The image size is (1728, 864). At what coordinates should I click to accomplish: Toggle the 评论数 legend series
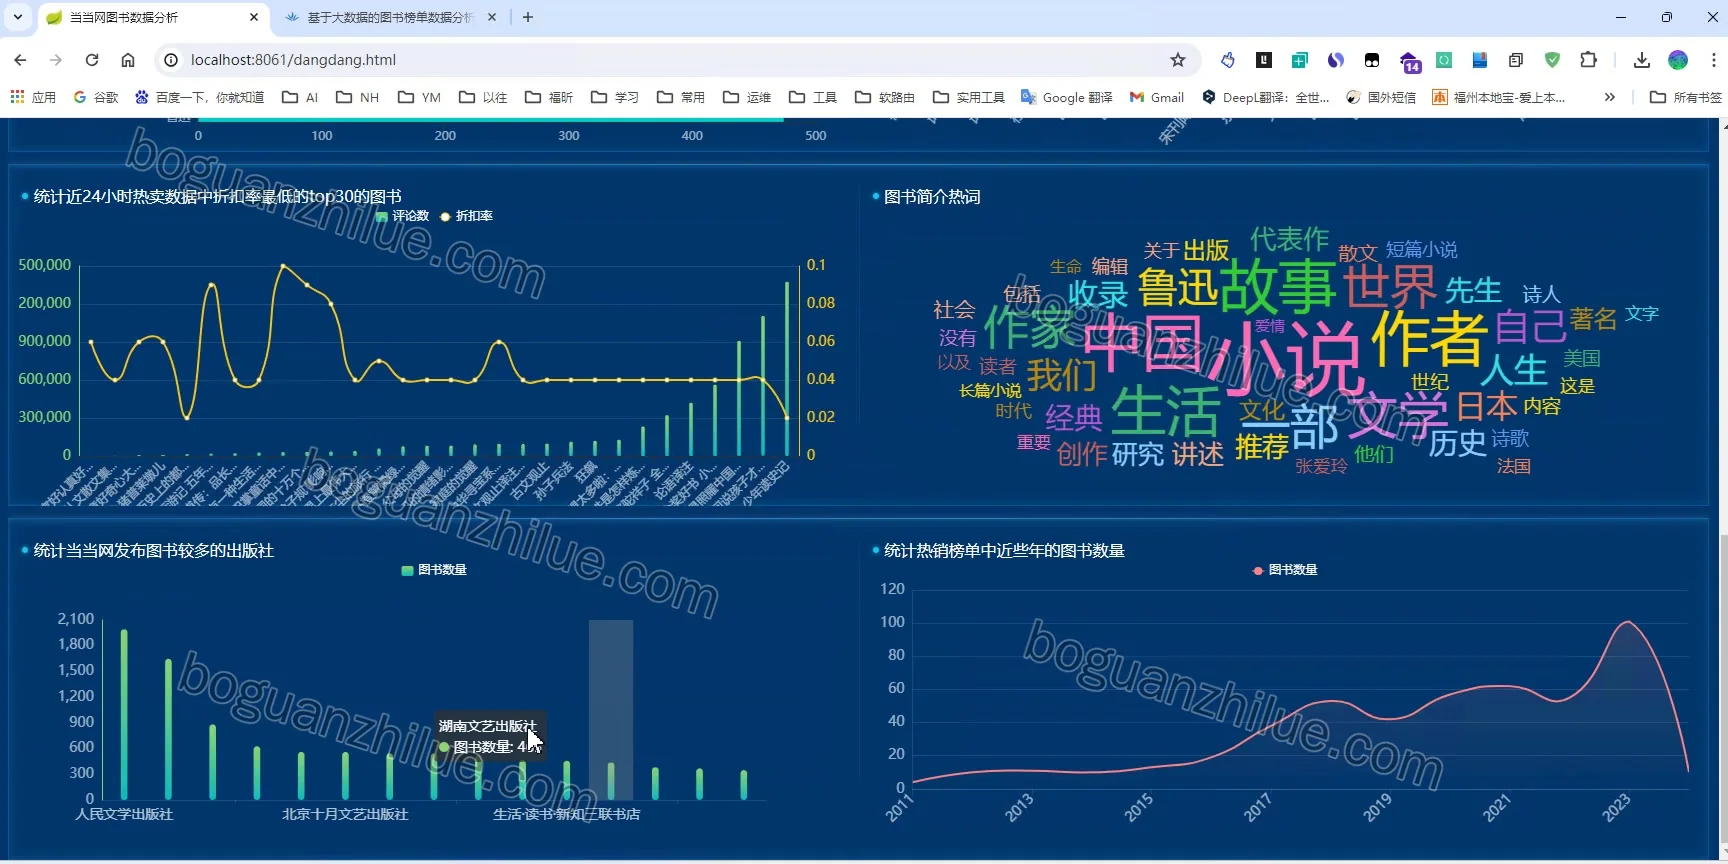402,216
